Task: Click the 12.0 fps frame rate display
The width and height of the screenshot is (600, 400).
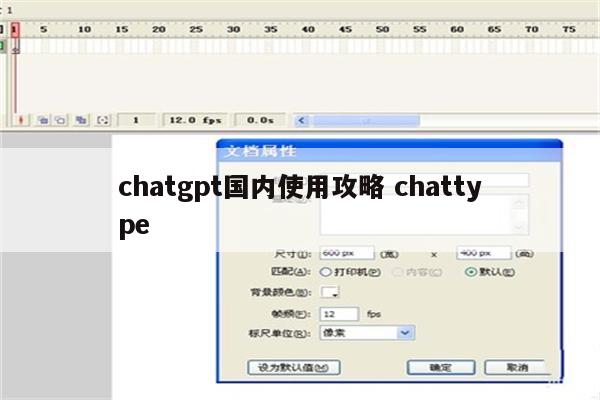Action: tap(195, 120)
